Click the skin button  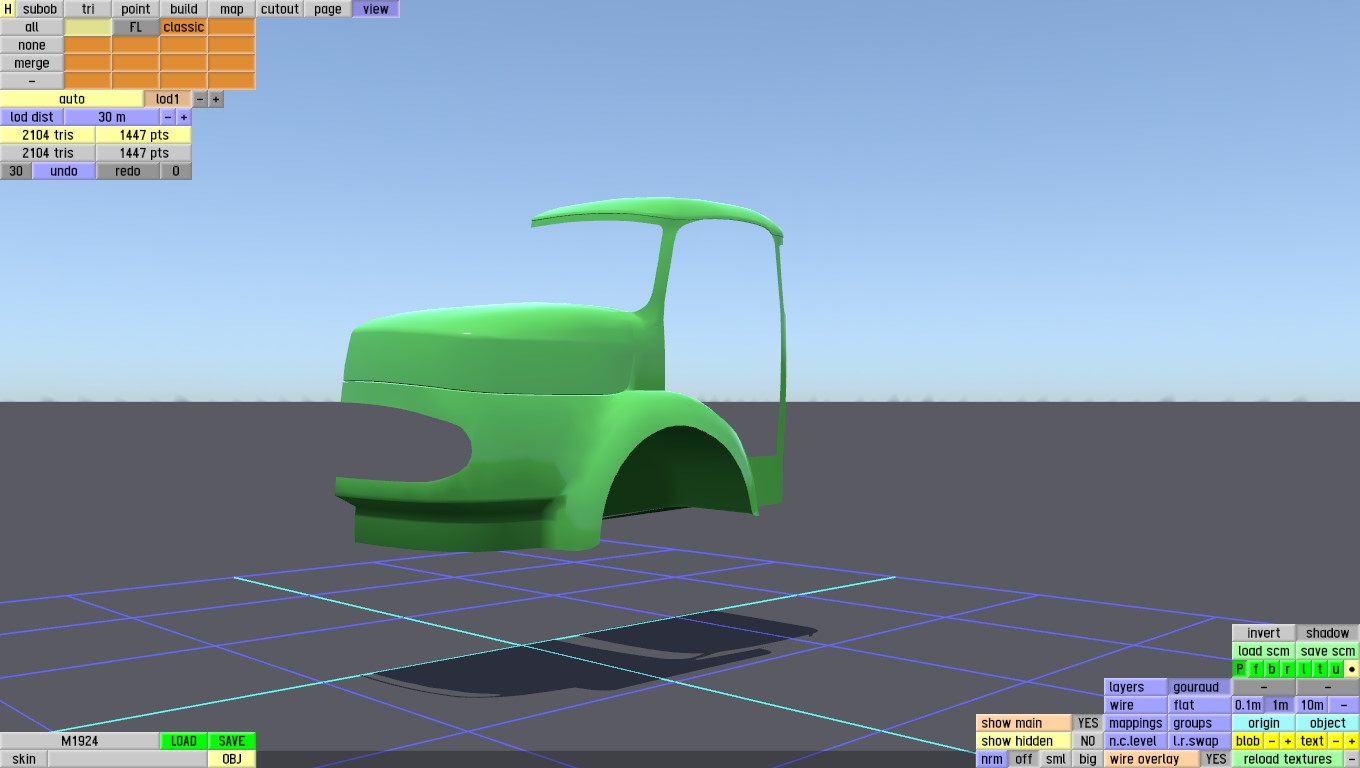click(x=24, y=759)
